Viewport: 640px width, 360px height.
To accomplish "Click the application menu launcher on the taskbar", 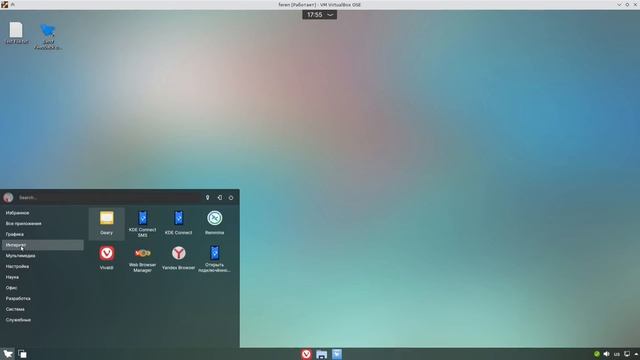I will coord(8,354).
